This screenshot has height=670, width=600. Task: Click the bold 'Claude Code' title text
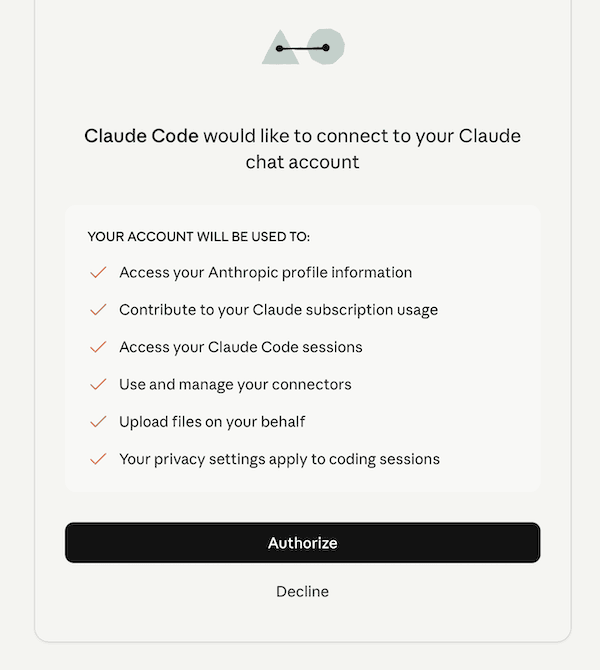point(141,136)
